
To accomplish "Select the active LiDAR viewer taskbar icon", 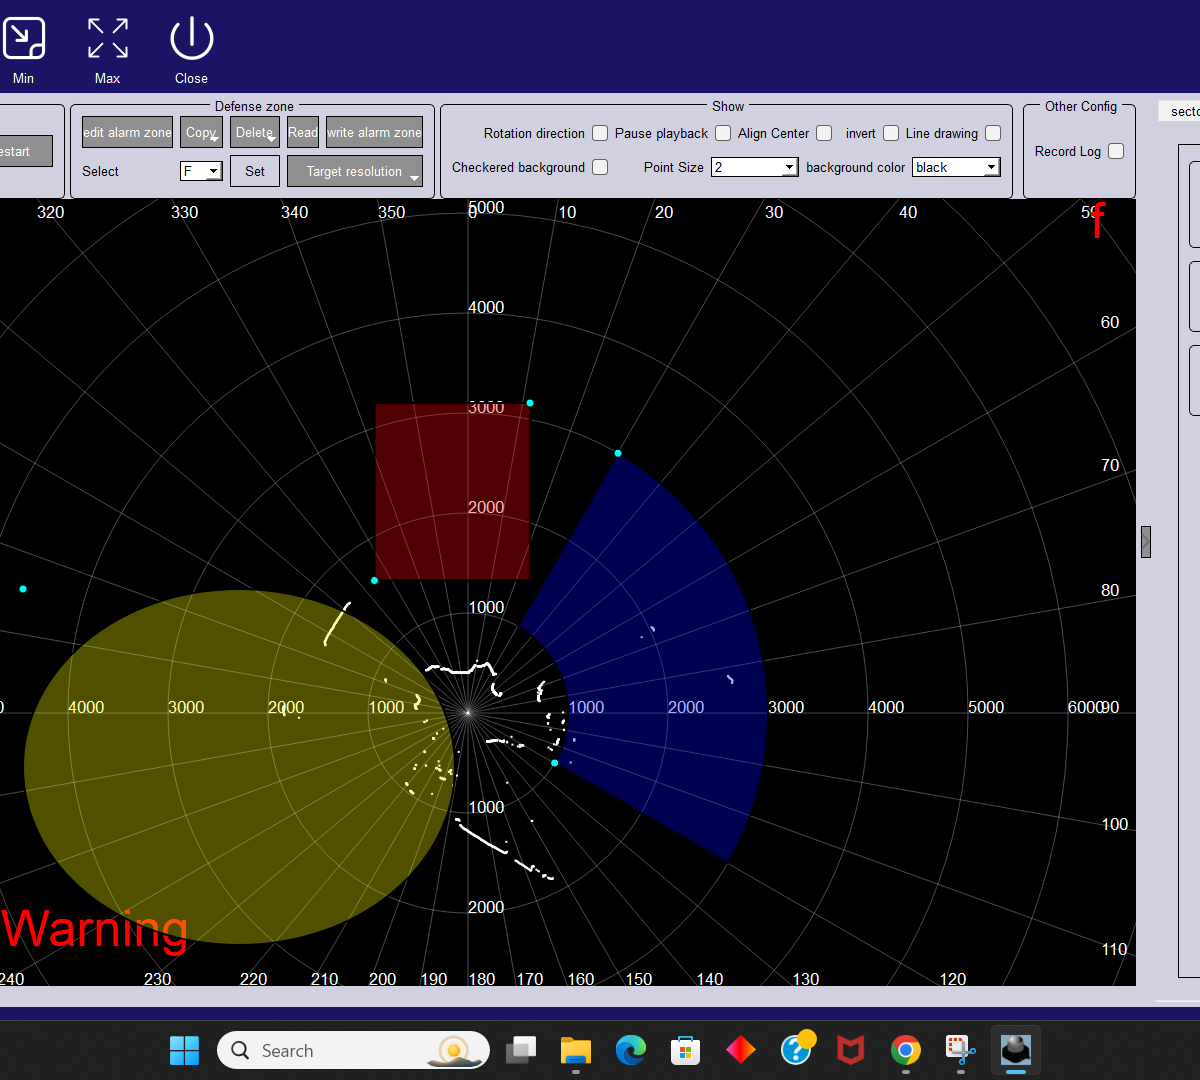I will [x=1016, y=1050].
